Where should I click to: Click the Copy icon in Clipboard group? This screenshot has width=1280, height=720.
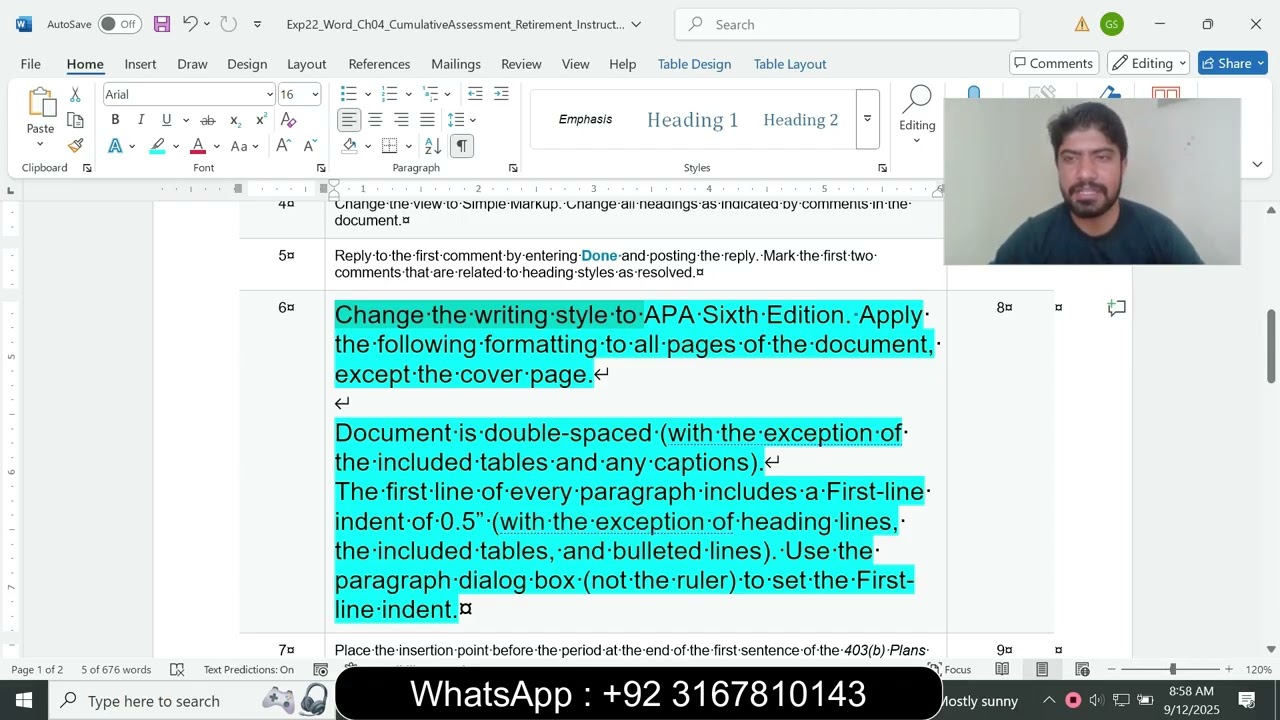(x=75, y=120)
